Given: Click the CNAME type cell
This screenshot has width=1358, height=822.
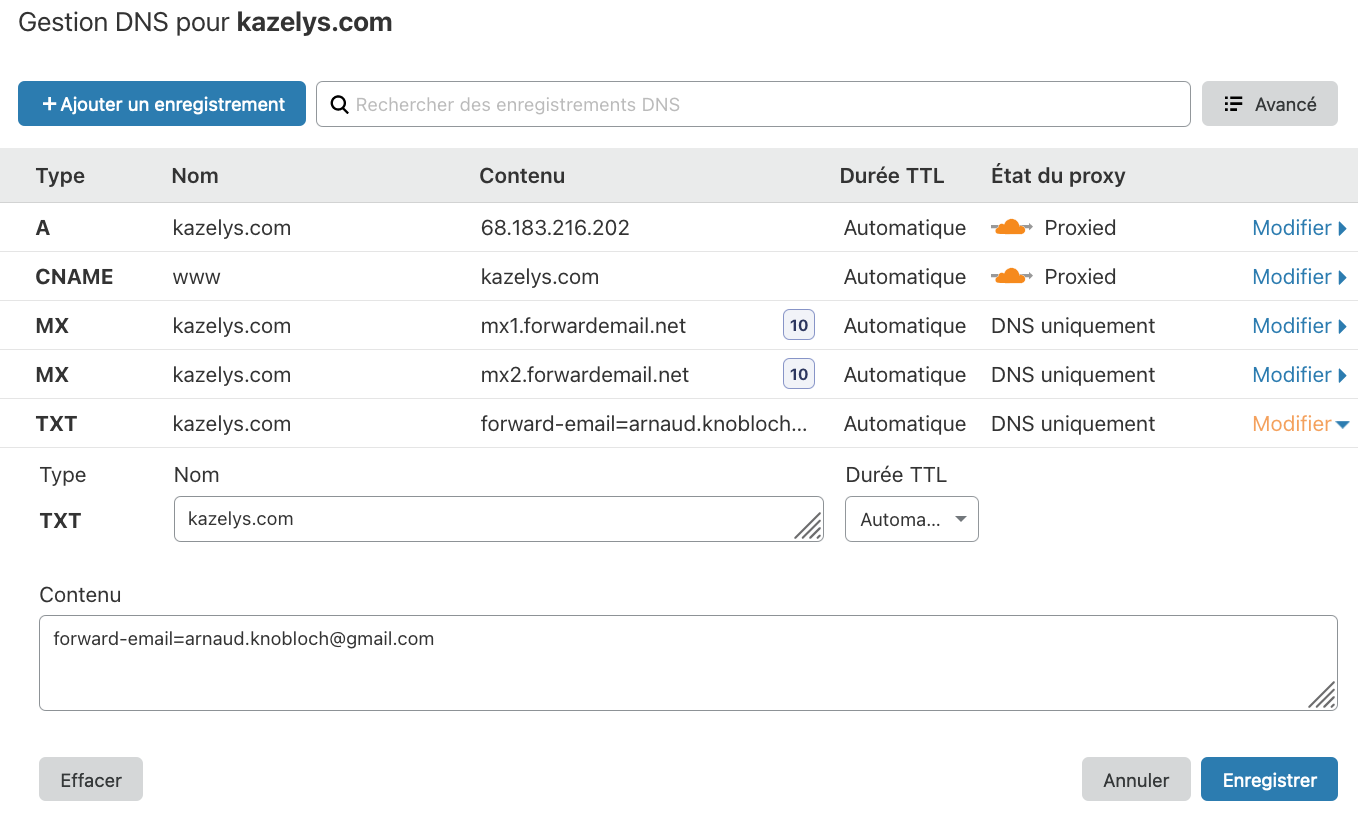Looking at the screenshot, I should (x=74, y=277).
